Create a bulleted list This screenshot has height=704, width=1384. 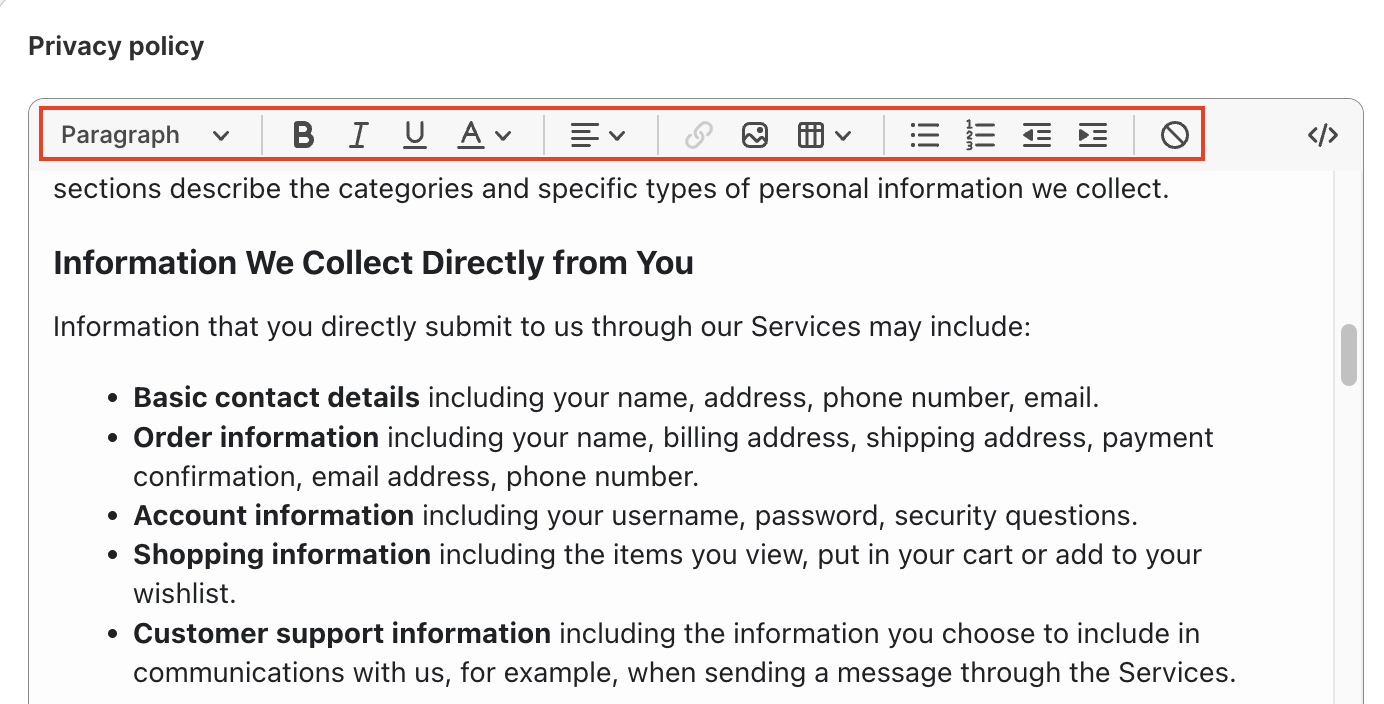coord(925,135)
